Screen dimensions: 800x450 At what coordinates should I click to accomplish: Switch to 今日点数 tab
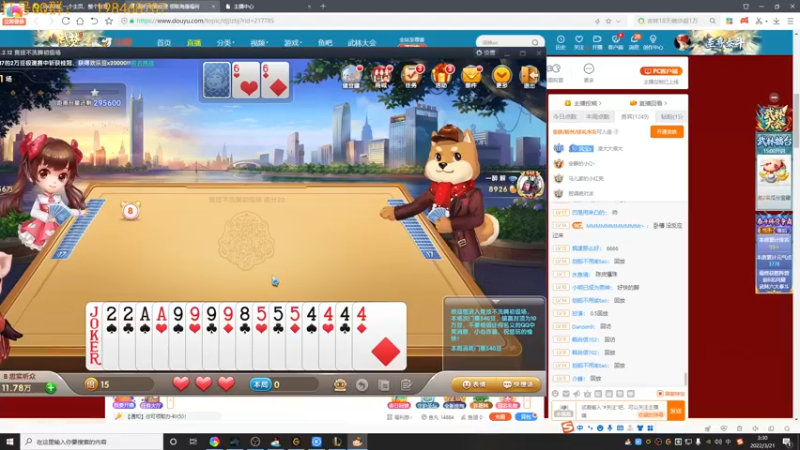[x=565, y=117]
